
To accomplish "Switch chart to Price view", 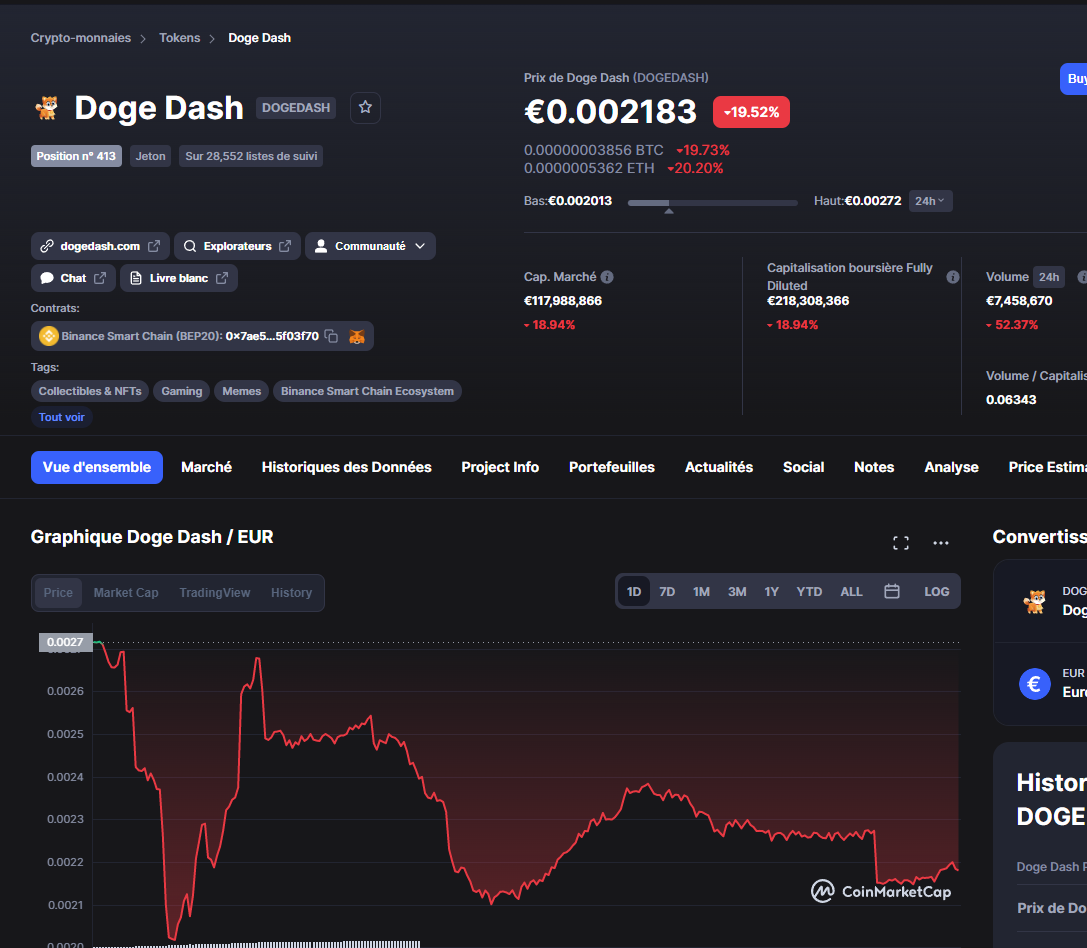I will point(58,593).
